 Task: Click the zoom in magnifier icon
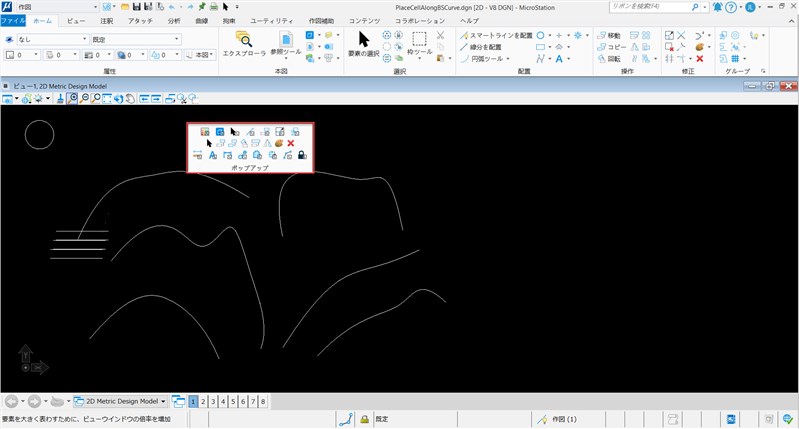pyautogui.click(x=72, y=98)
